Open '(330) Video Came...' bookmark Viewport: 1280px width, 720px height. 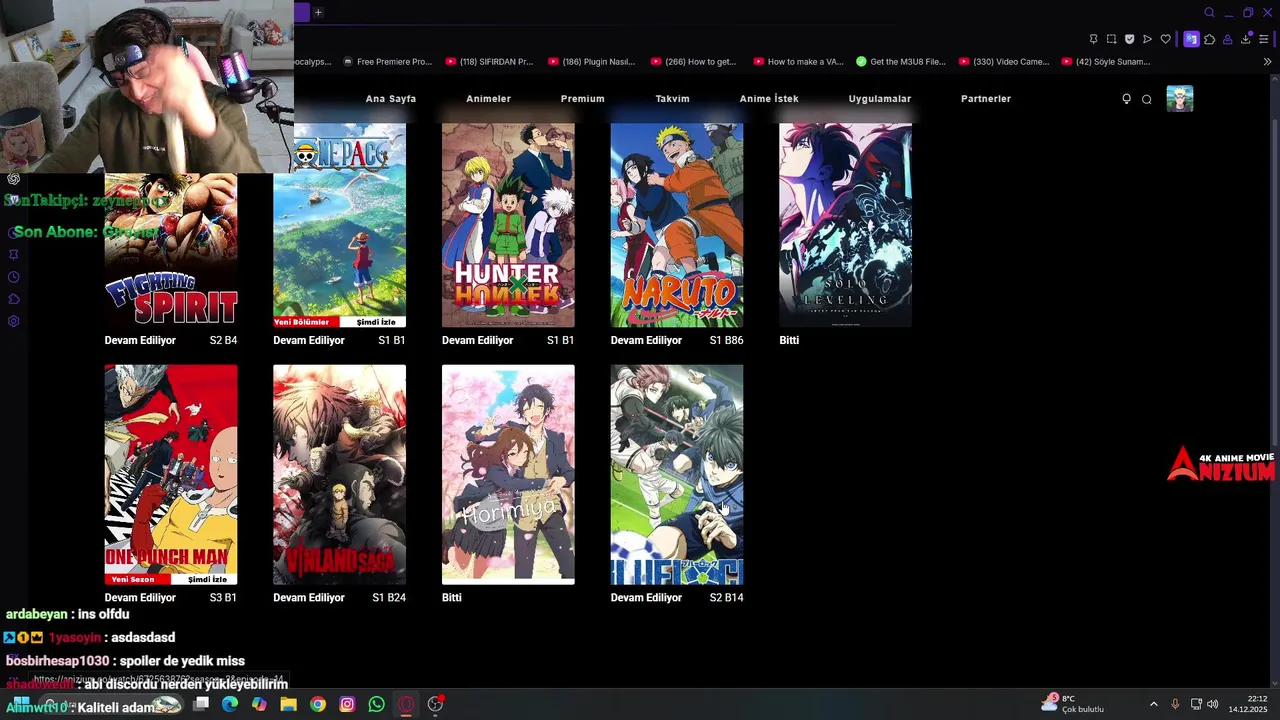pos(1004,62)
